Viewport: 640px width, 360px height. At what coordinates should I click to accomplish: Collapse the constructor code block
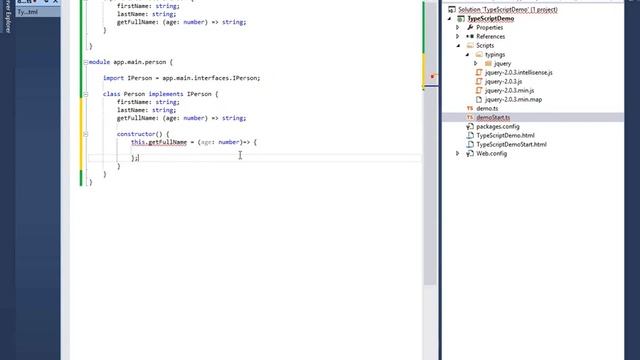(85, 134)
